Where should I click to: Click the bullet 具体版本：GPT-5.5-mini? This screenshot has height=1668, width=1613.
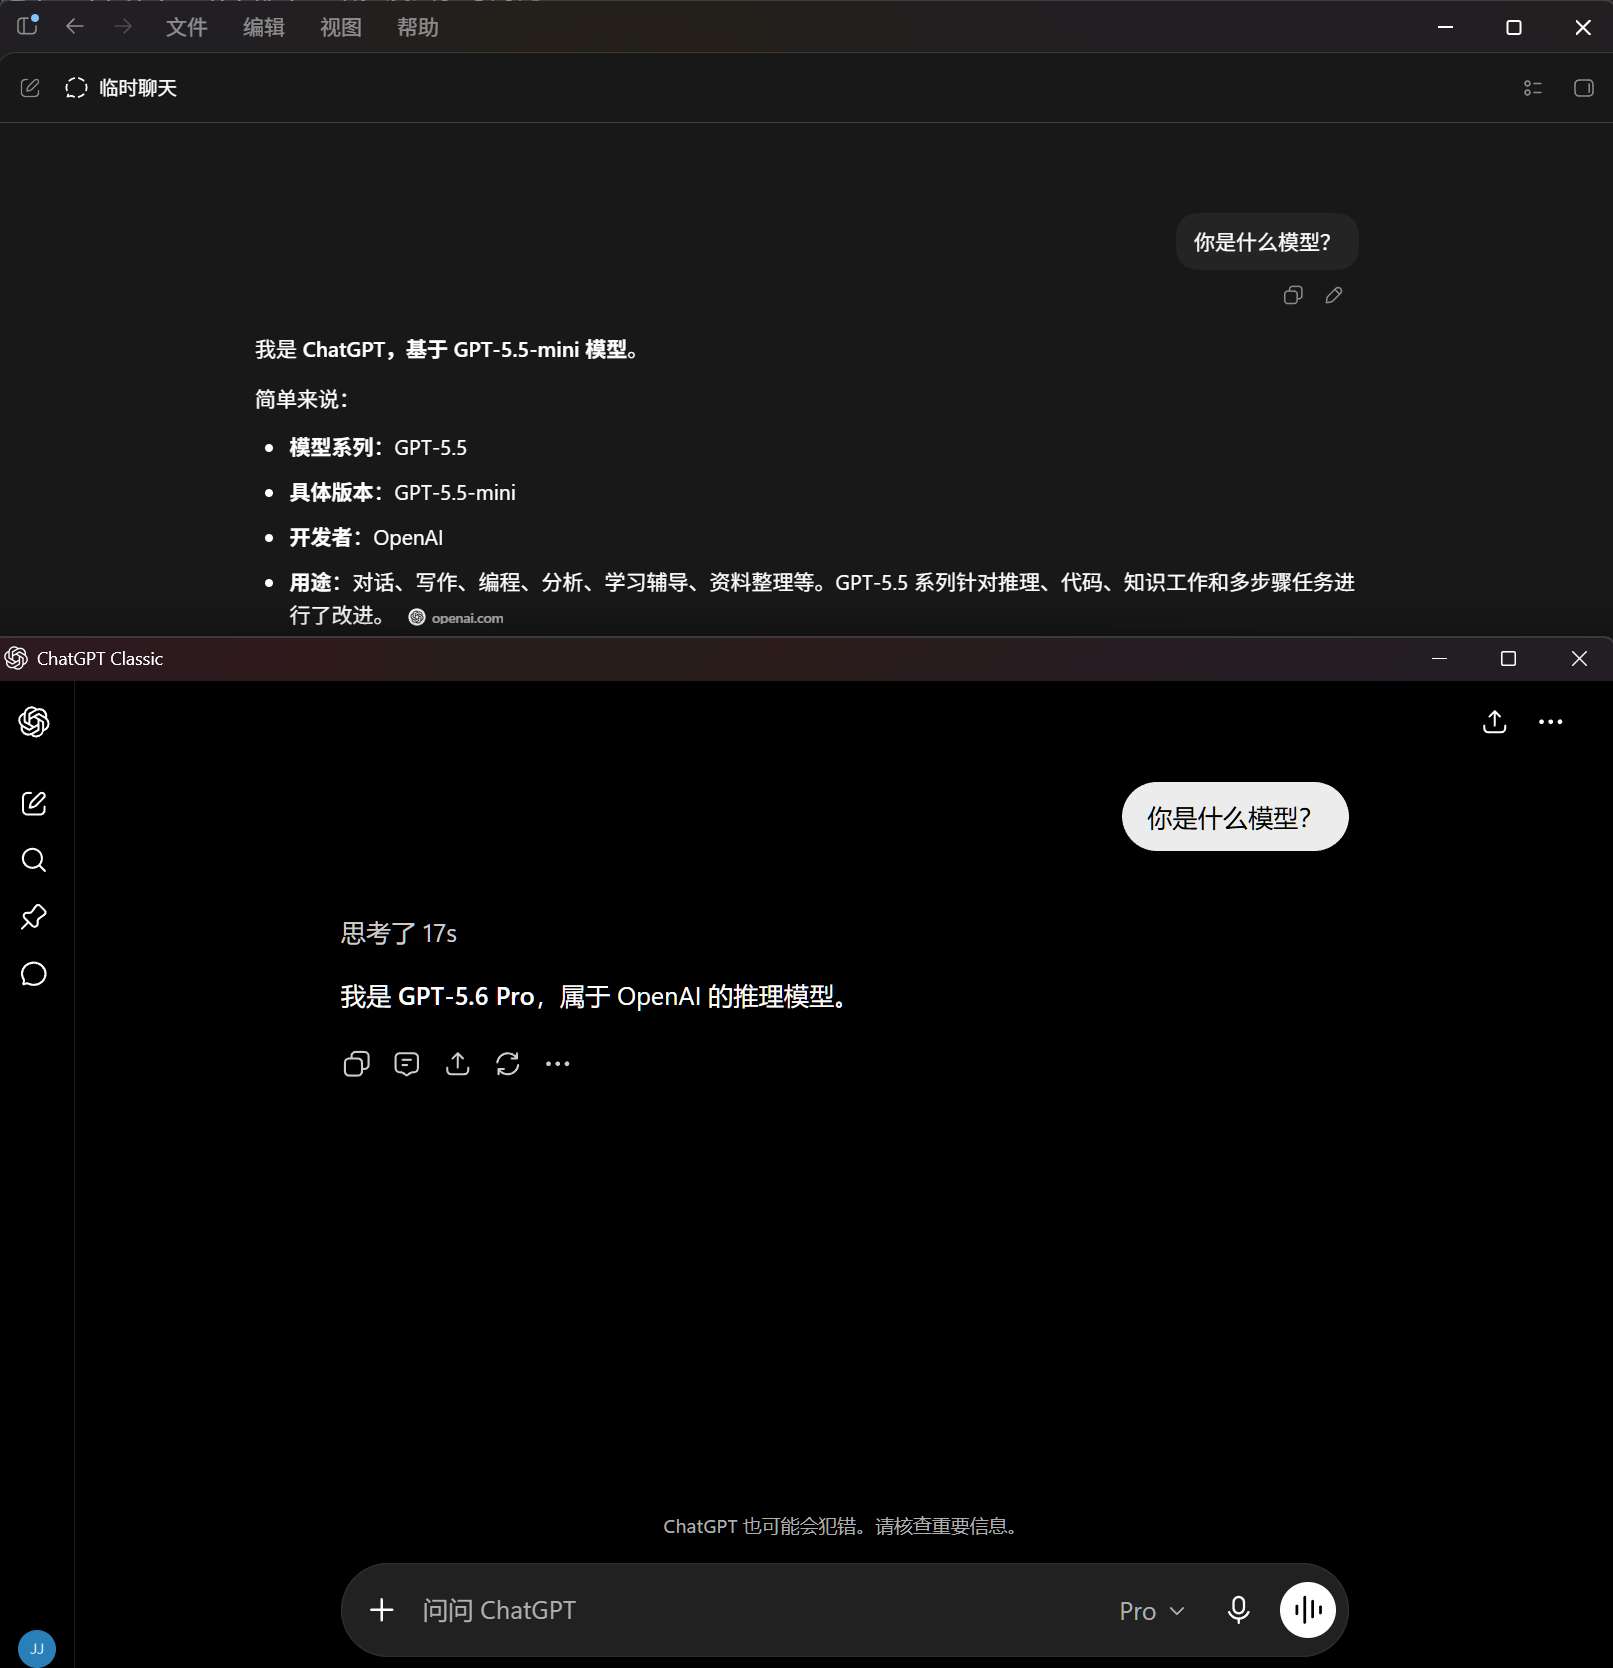pos(403,493)
